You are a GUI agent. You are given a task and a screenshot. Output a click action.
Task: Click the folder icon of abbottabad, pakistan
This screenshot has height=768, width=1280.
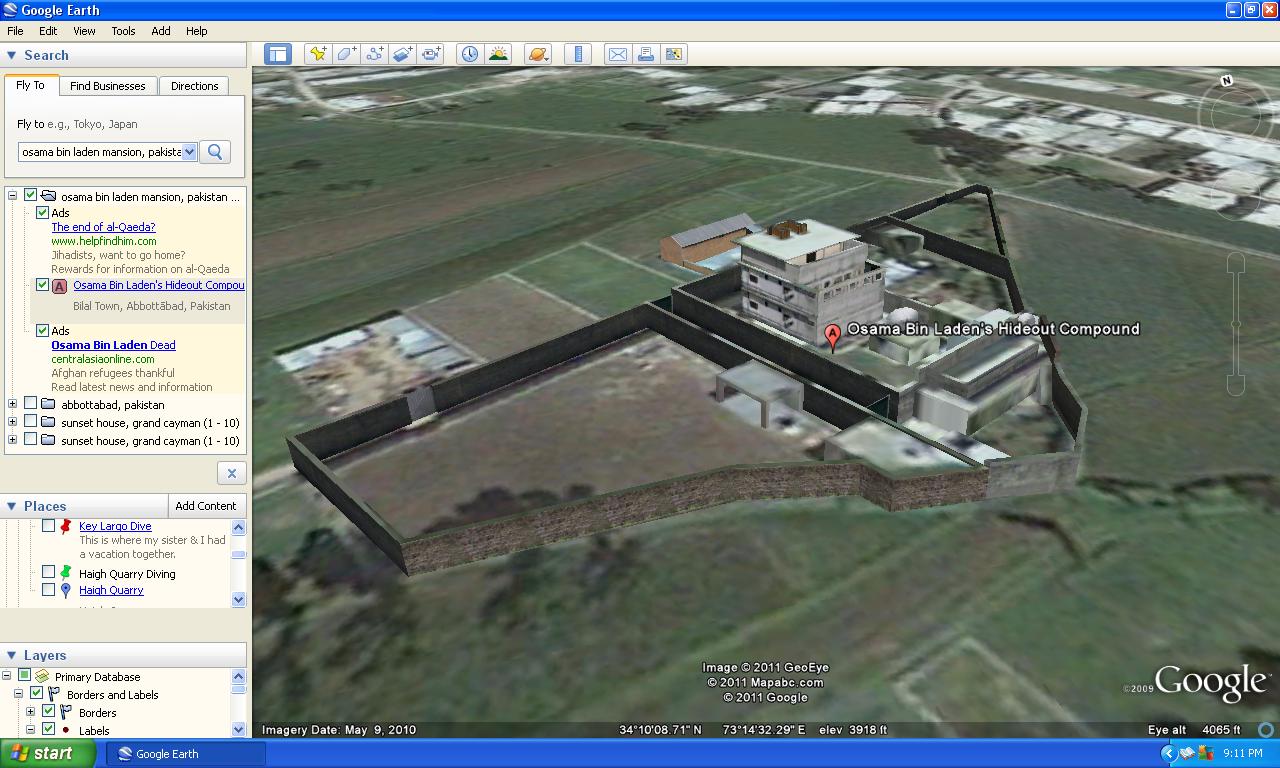[48, 405]
